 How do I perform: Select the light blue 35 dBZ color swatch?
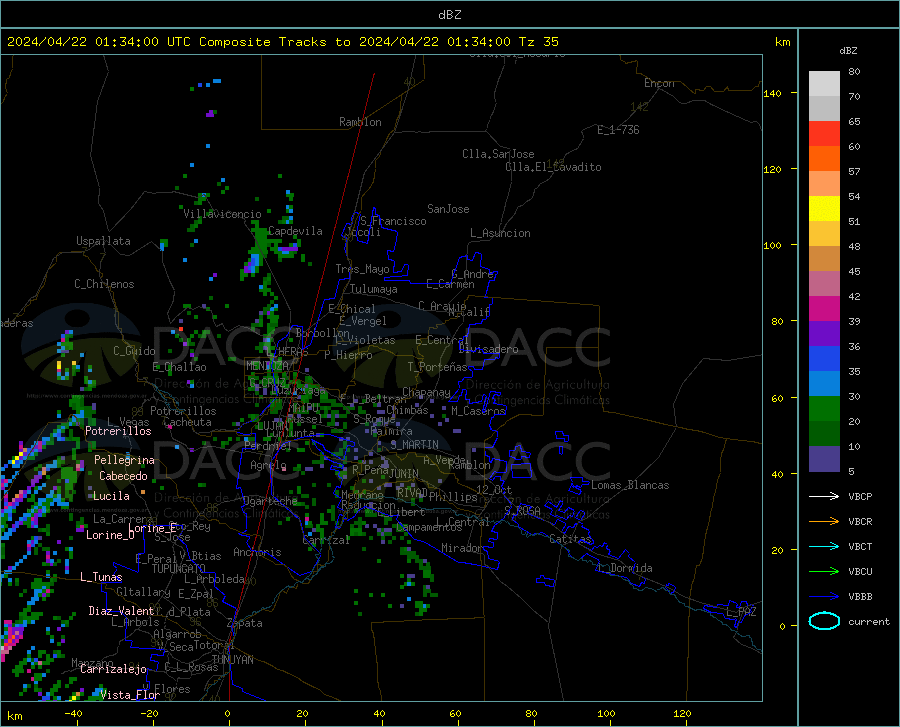point(824,383)
